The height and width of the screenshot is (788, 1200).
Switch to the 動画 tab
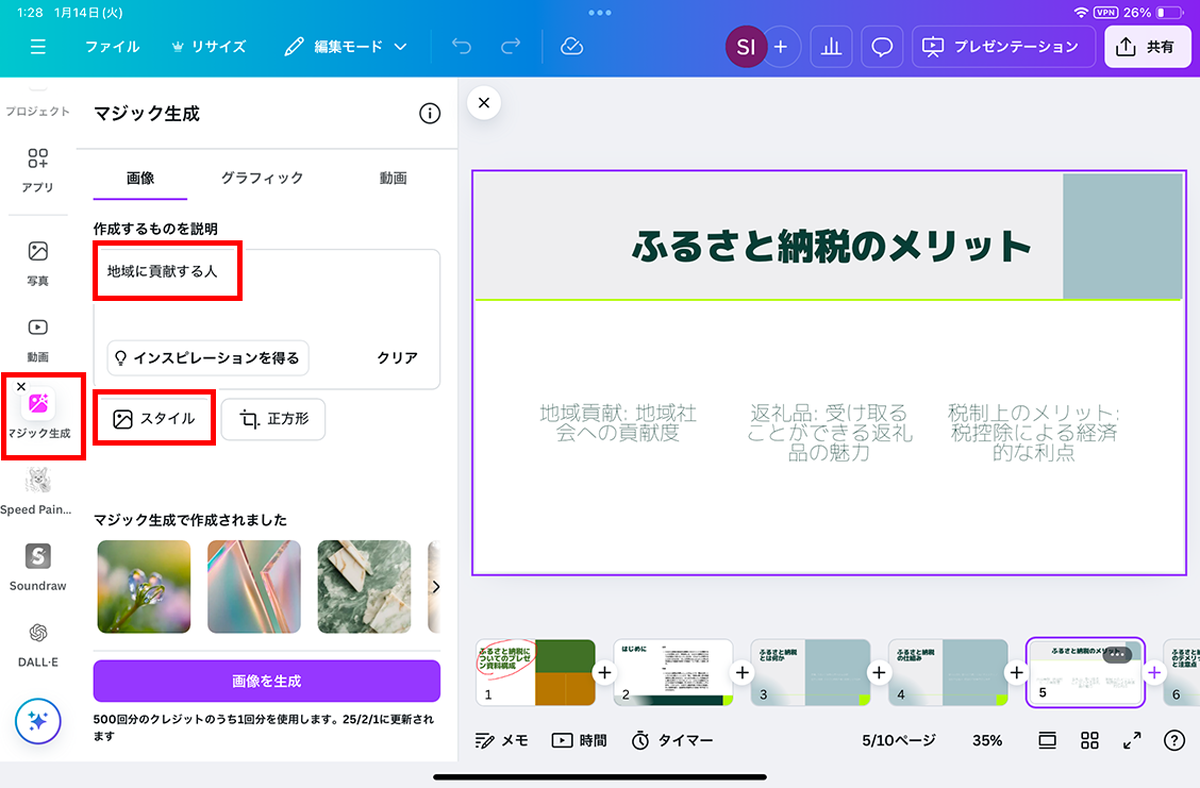[393, 178]
